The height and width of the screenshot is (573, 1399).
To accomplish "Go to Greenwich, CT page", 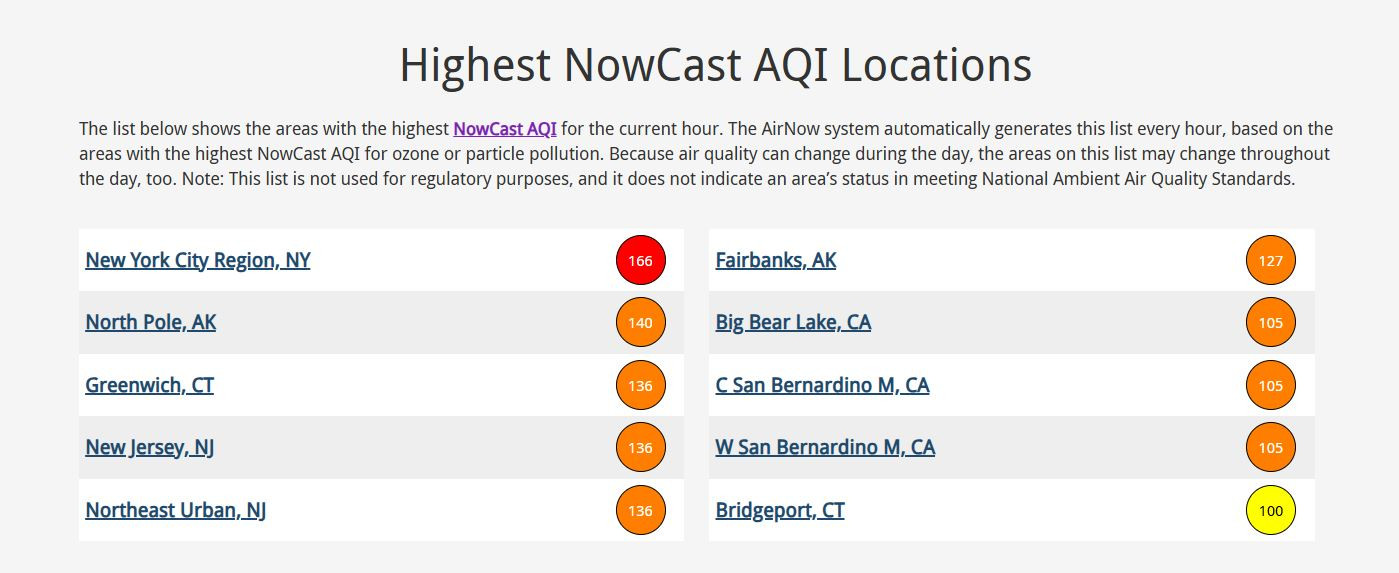I will pyautogui.click(x=150, y=385).
